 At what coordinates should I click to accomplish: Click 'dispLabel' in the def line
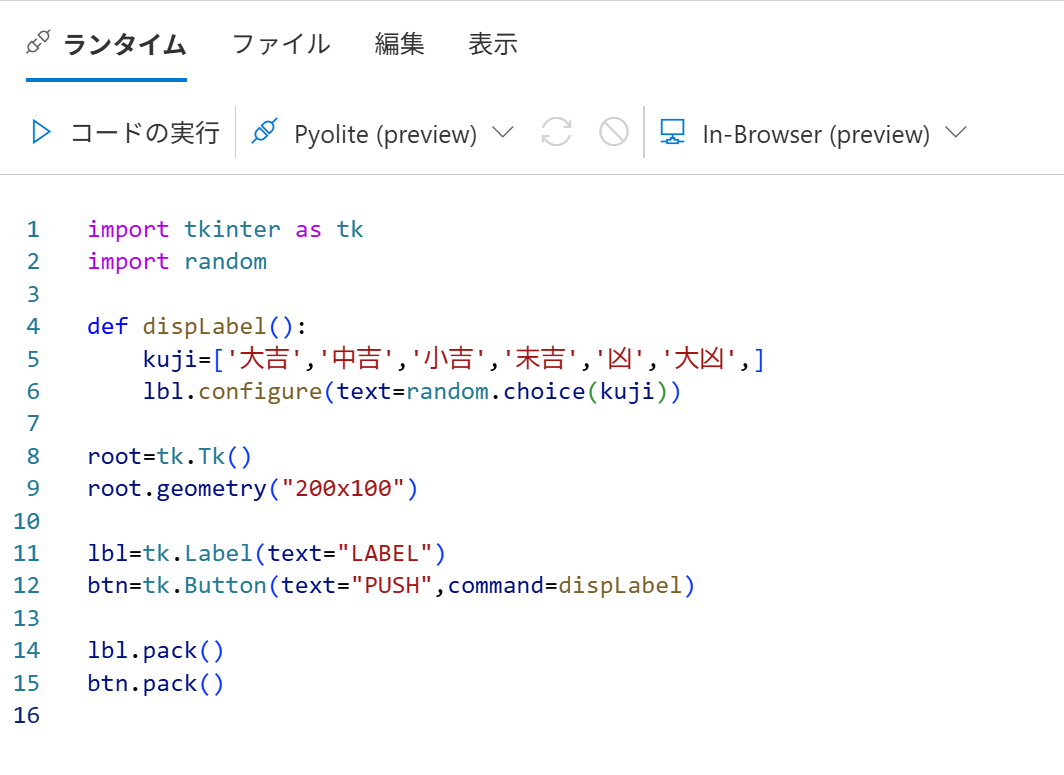coord(204,327)
